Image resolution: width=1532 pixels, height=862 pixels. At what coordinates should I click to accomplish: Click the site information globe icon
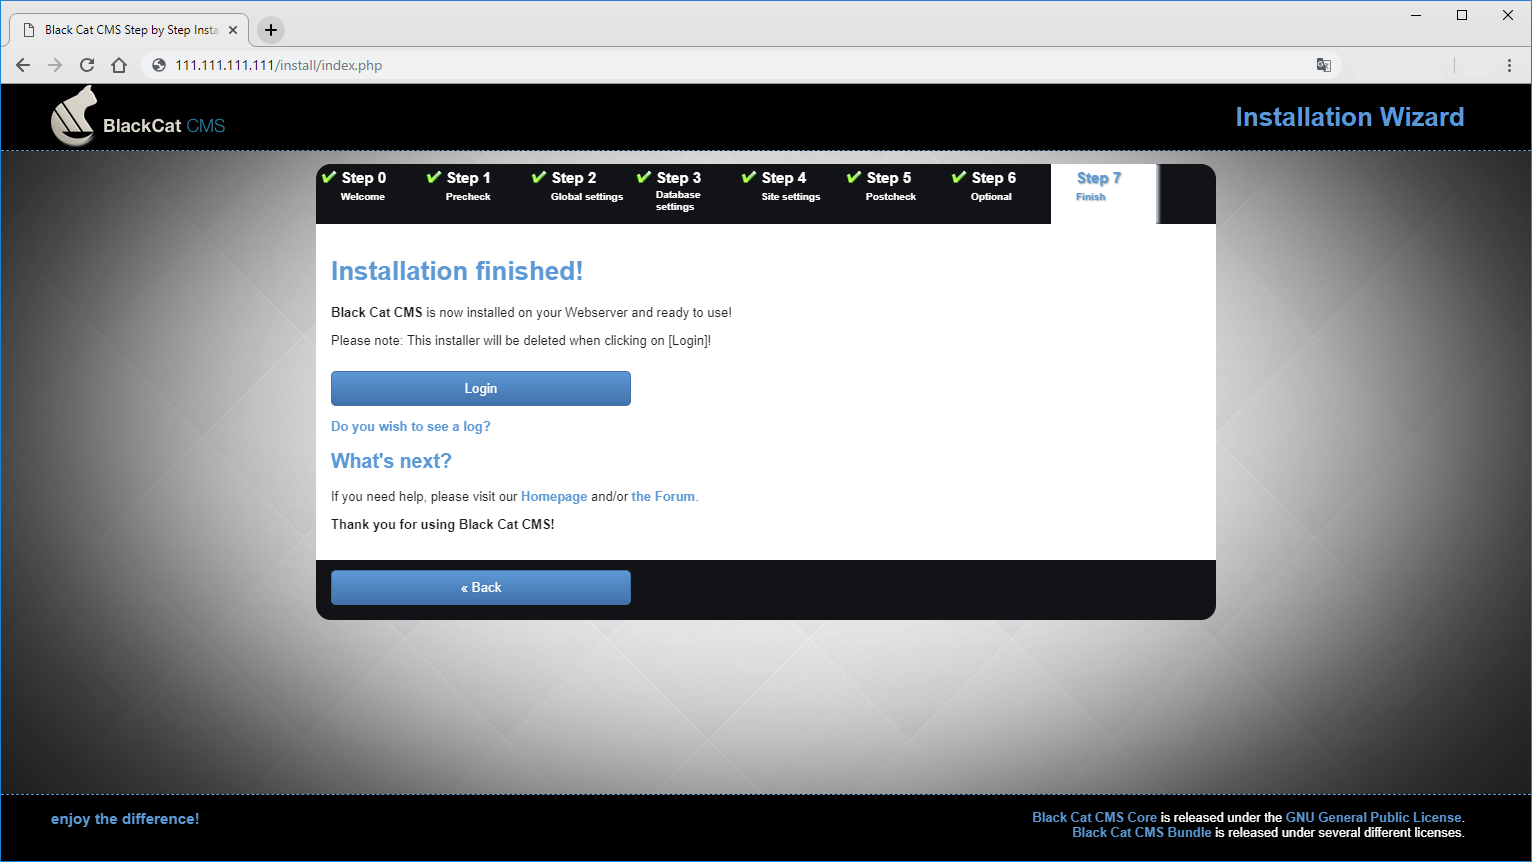click(158, 65)
